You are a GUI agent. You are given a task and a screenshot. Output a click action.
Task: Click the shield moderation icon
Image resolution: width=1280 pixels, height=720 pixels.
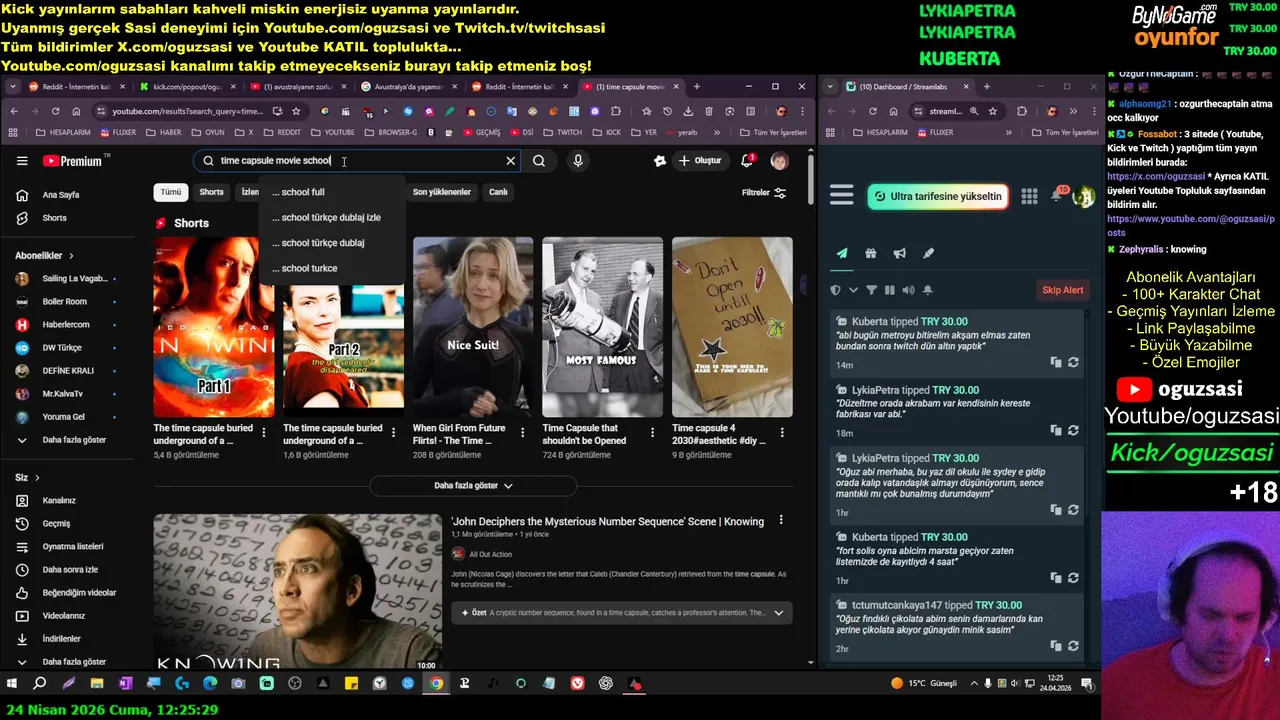coord(836,290)
